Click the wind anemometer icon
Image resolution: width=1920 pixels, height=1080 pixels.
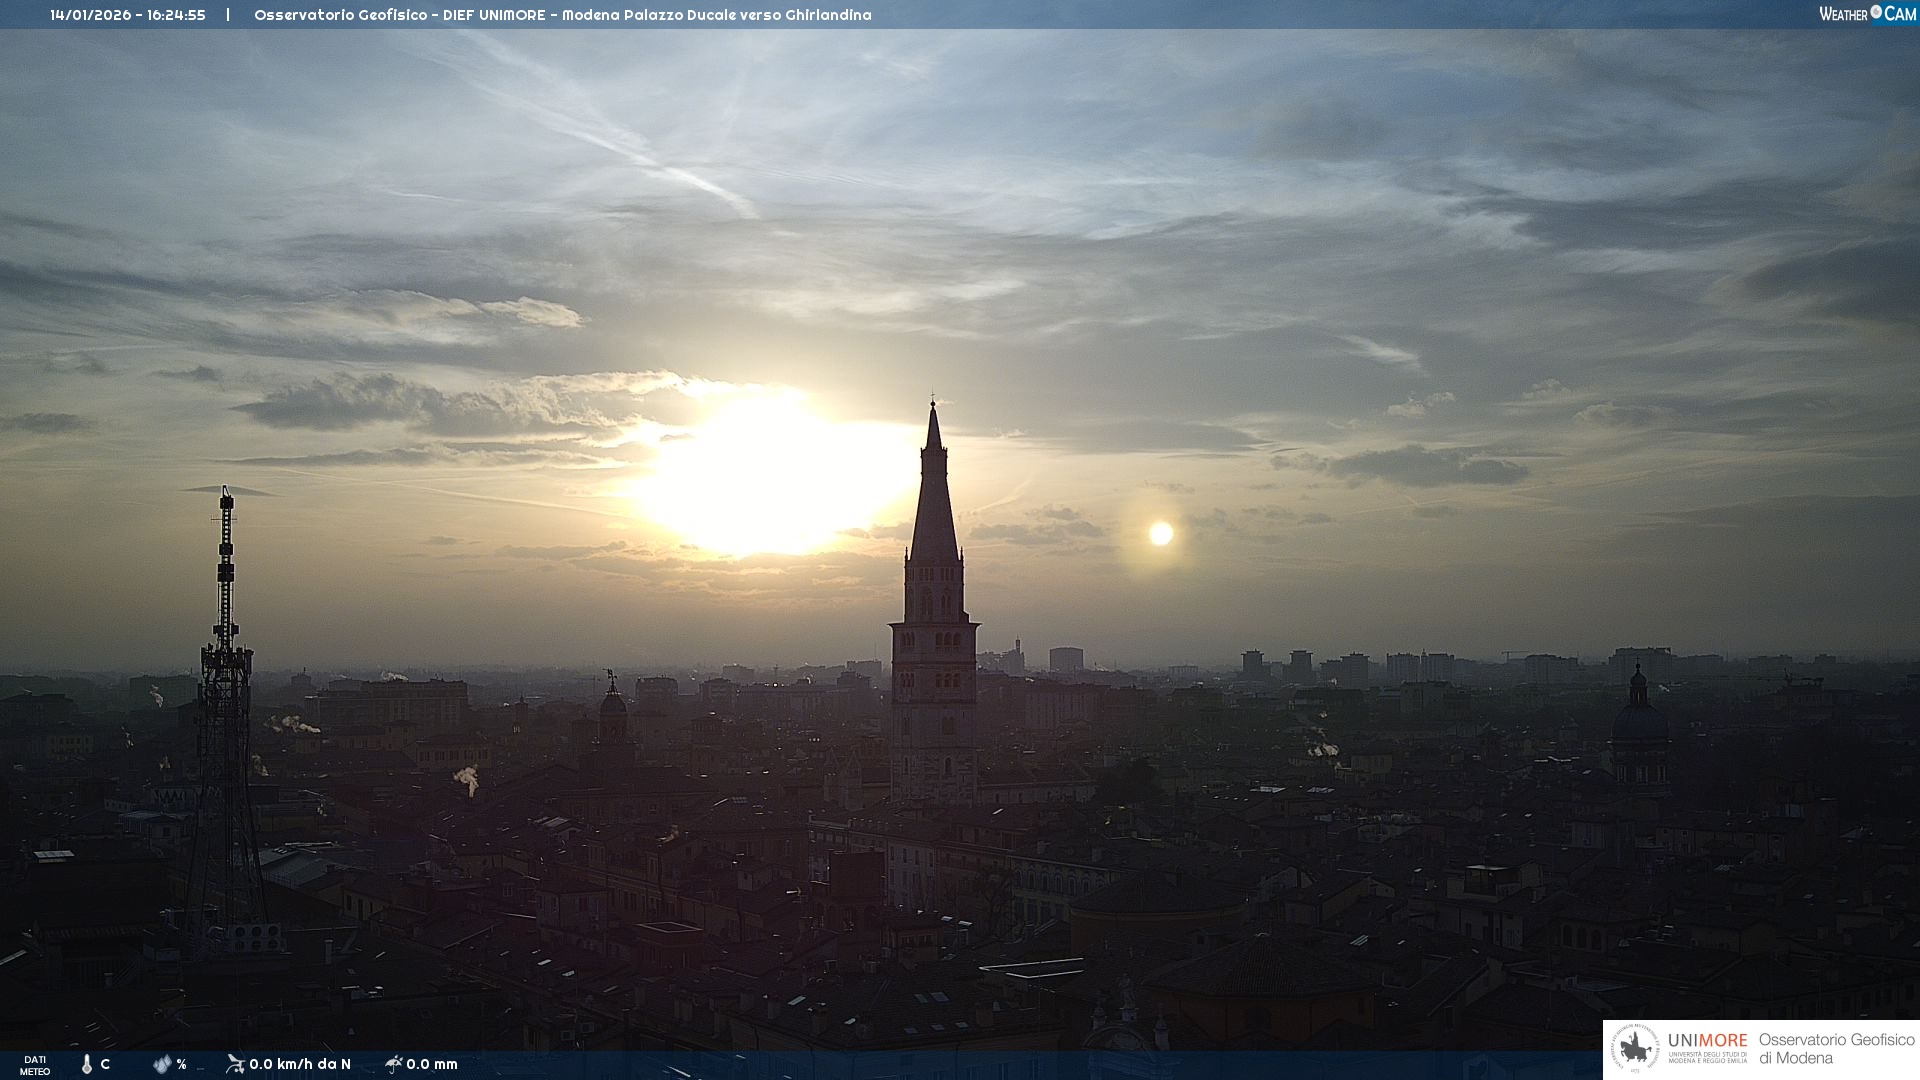click(235, 1064)
